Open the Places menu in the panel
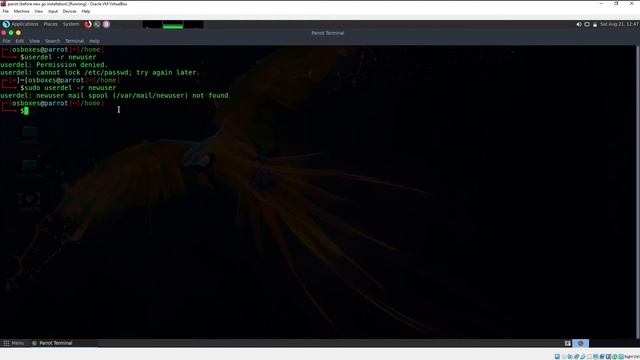Viewport: 640px width, 360px height. (x=51, y=24)
